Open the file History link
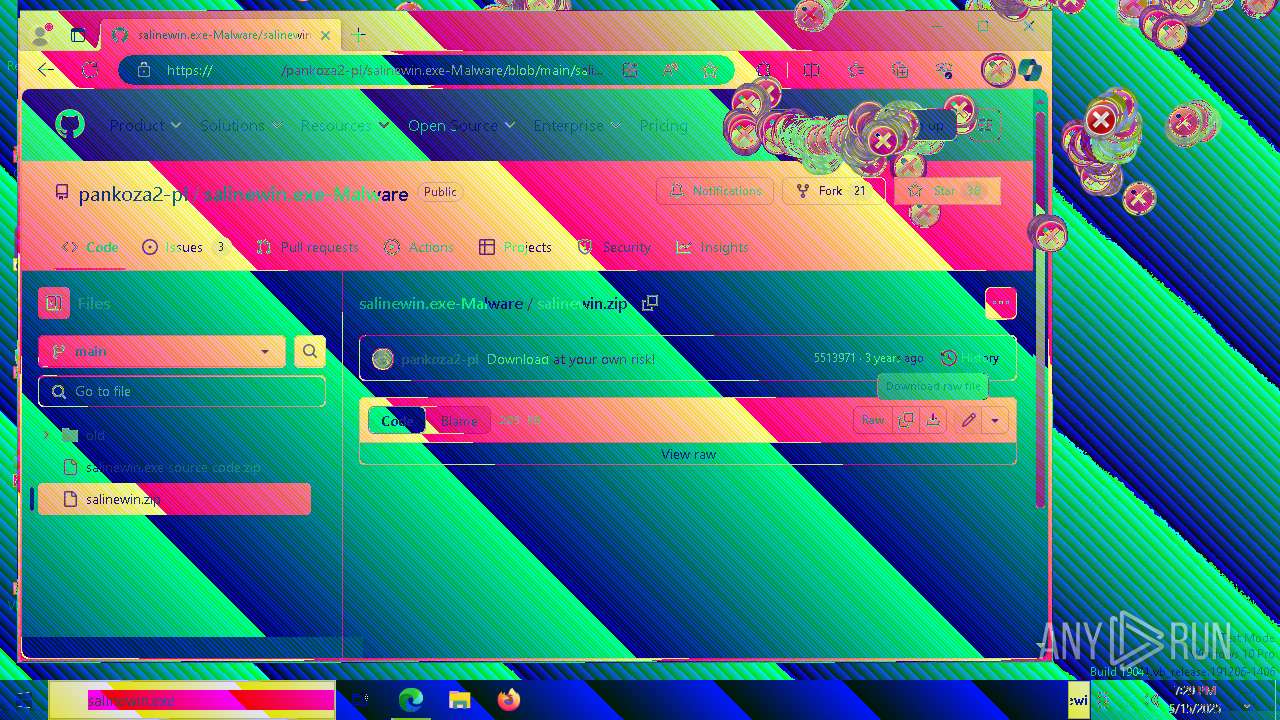 pyautogui.click(x=970, y=358)
